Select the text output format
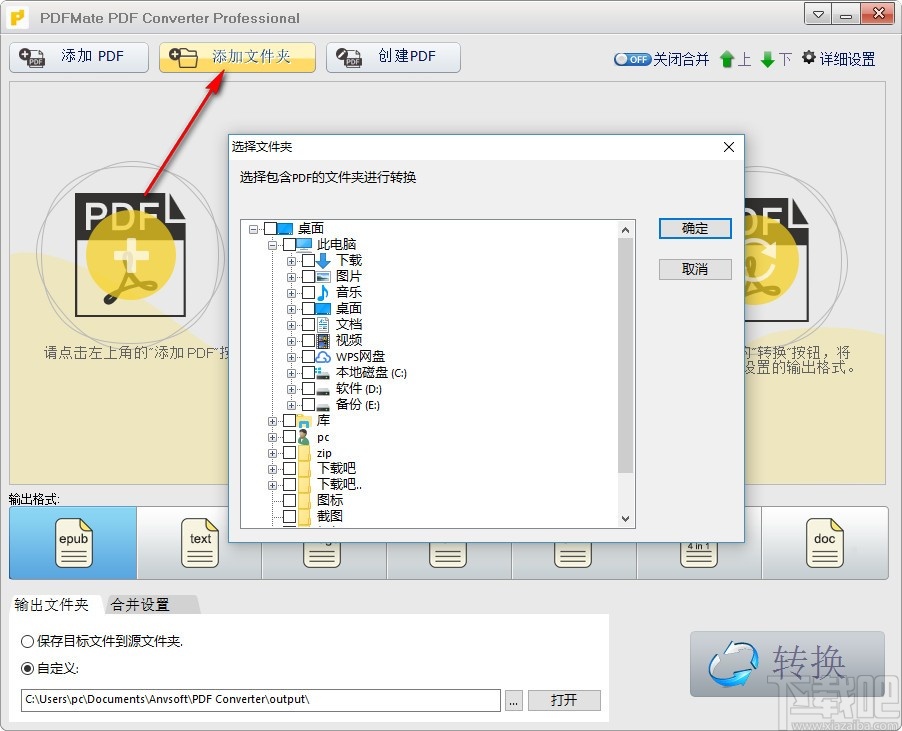Screen dimensions: 902x731 pyautogui.click(x=200, y=542)
